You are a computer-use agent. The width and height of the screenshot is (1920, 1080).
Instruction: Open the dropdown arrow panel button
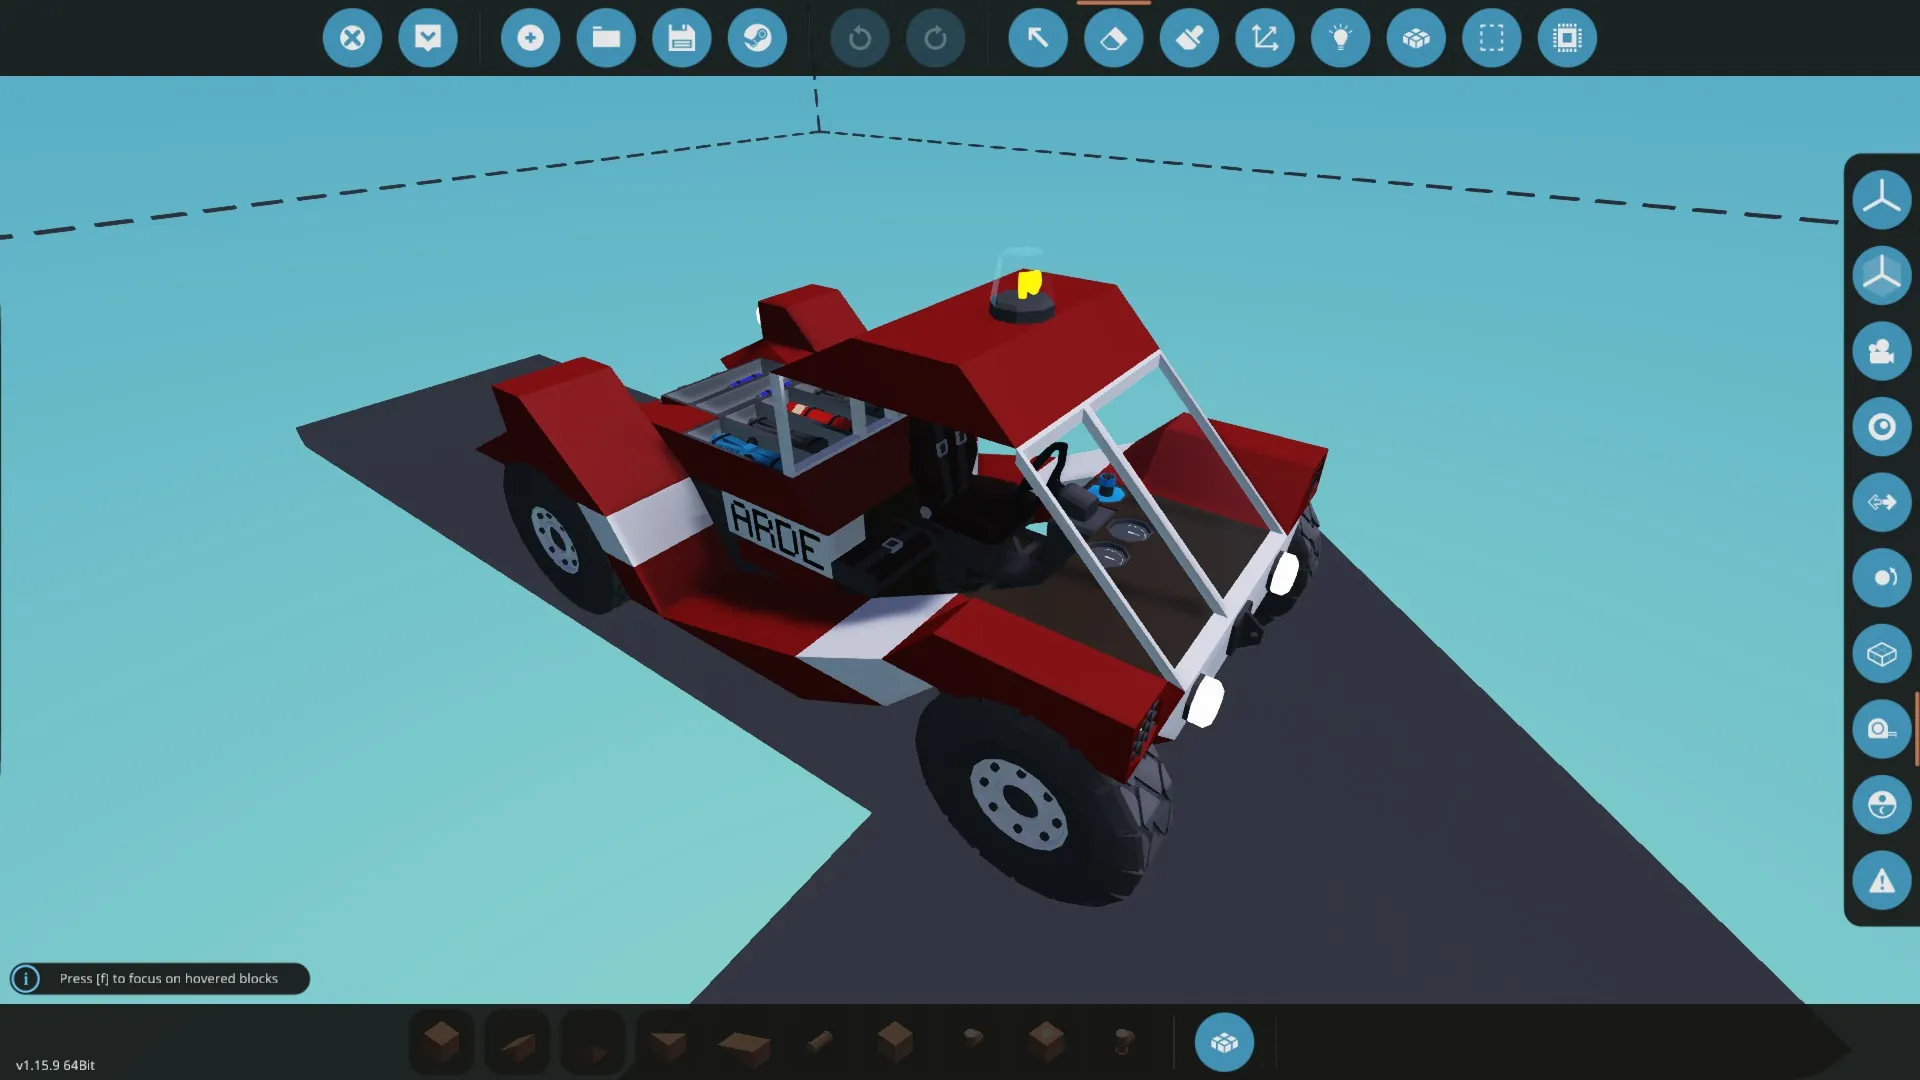[428, 38]
